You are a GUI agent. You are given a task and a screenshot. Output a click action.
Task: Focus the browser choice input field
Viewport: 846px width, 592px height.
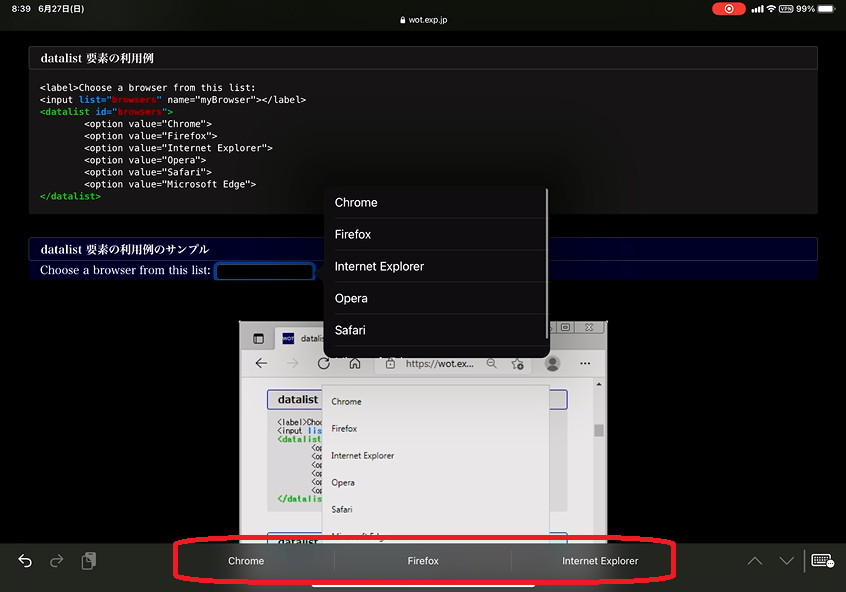(264, 271)
